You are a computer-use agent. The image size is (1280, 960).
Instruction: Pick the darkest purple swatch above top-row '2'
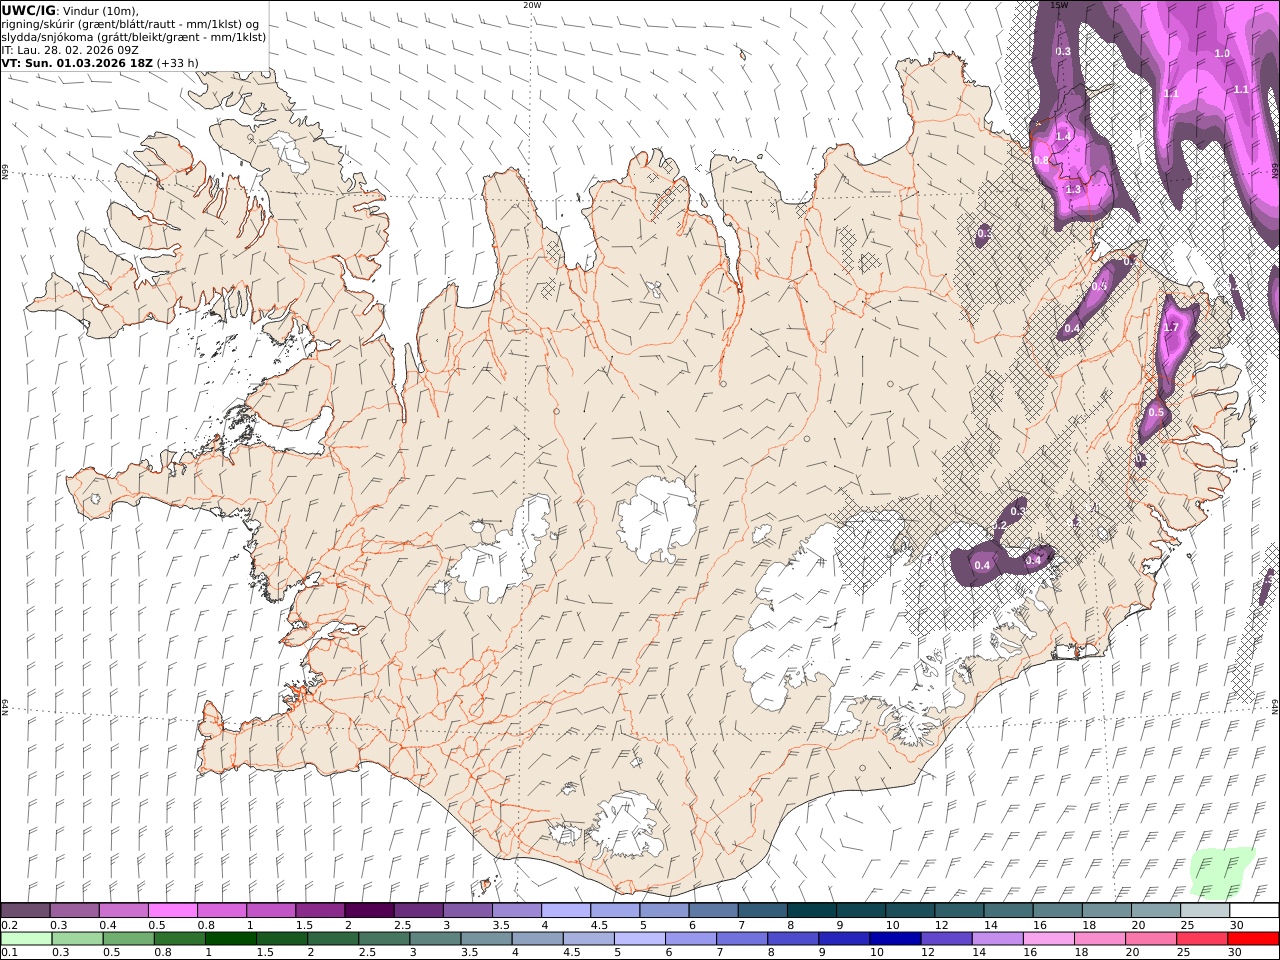click(369, 910)
